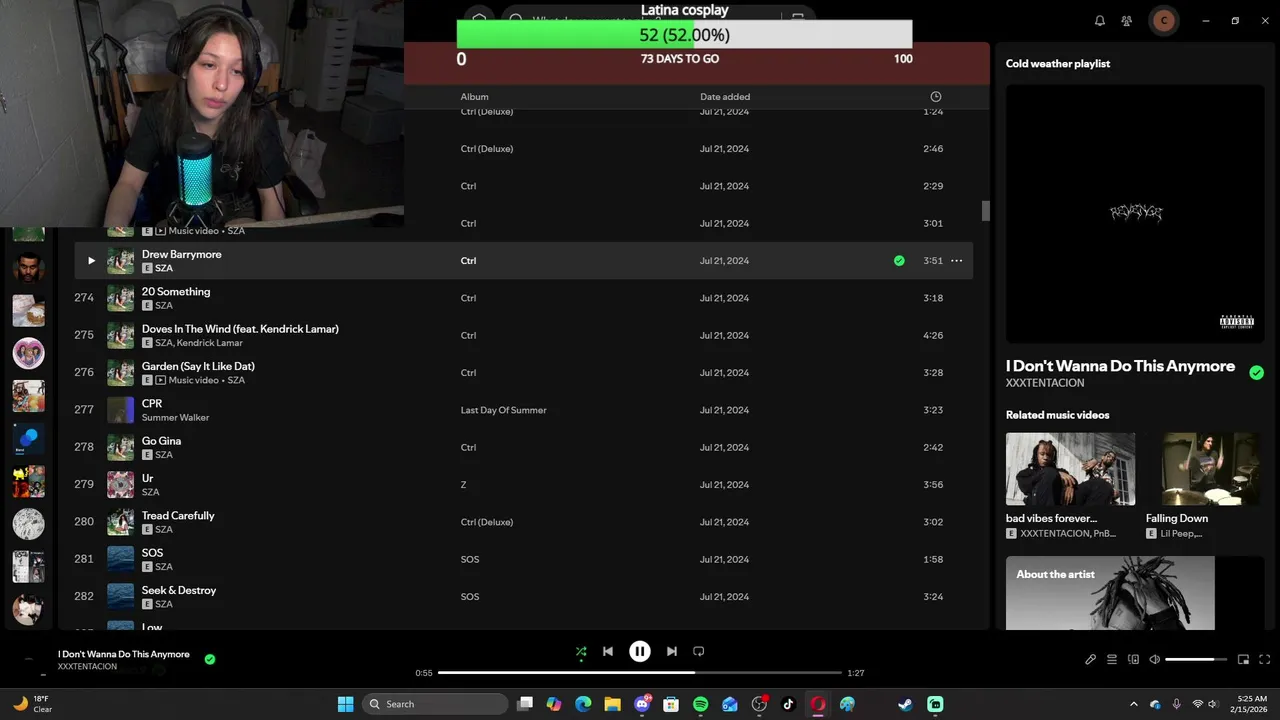Open Windows Start menu
The height and width of the screenshot is (720, 1280).
[345, 704]
